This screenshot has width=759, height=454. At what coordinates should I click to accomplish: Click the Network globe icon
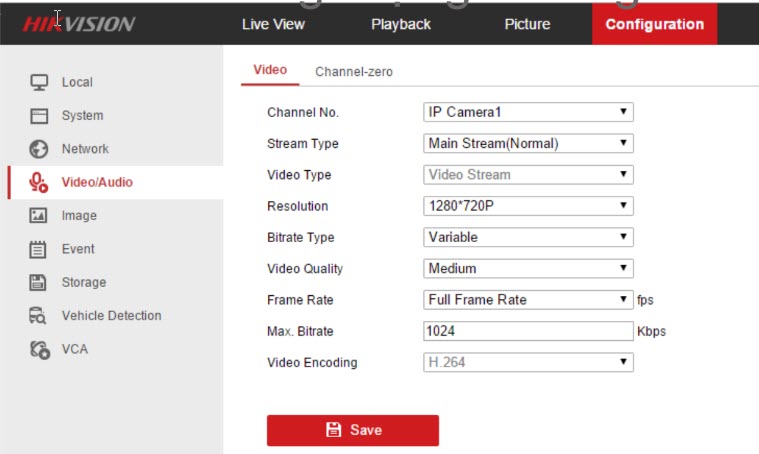(39, 149)
